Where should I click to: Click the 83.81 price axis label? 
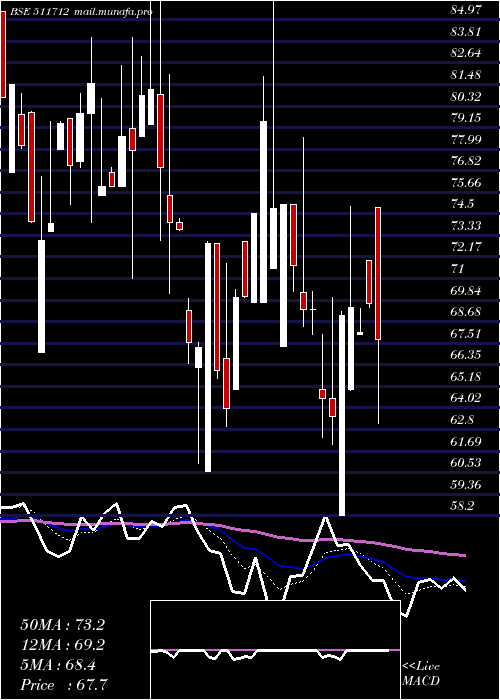point(466,32)
